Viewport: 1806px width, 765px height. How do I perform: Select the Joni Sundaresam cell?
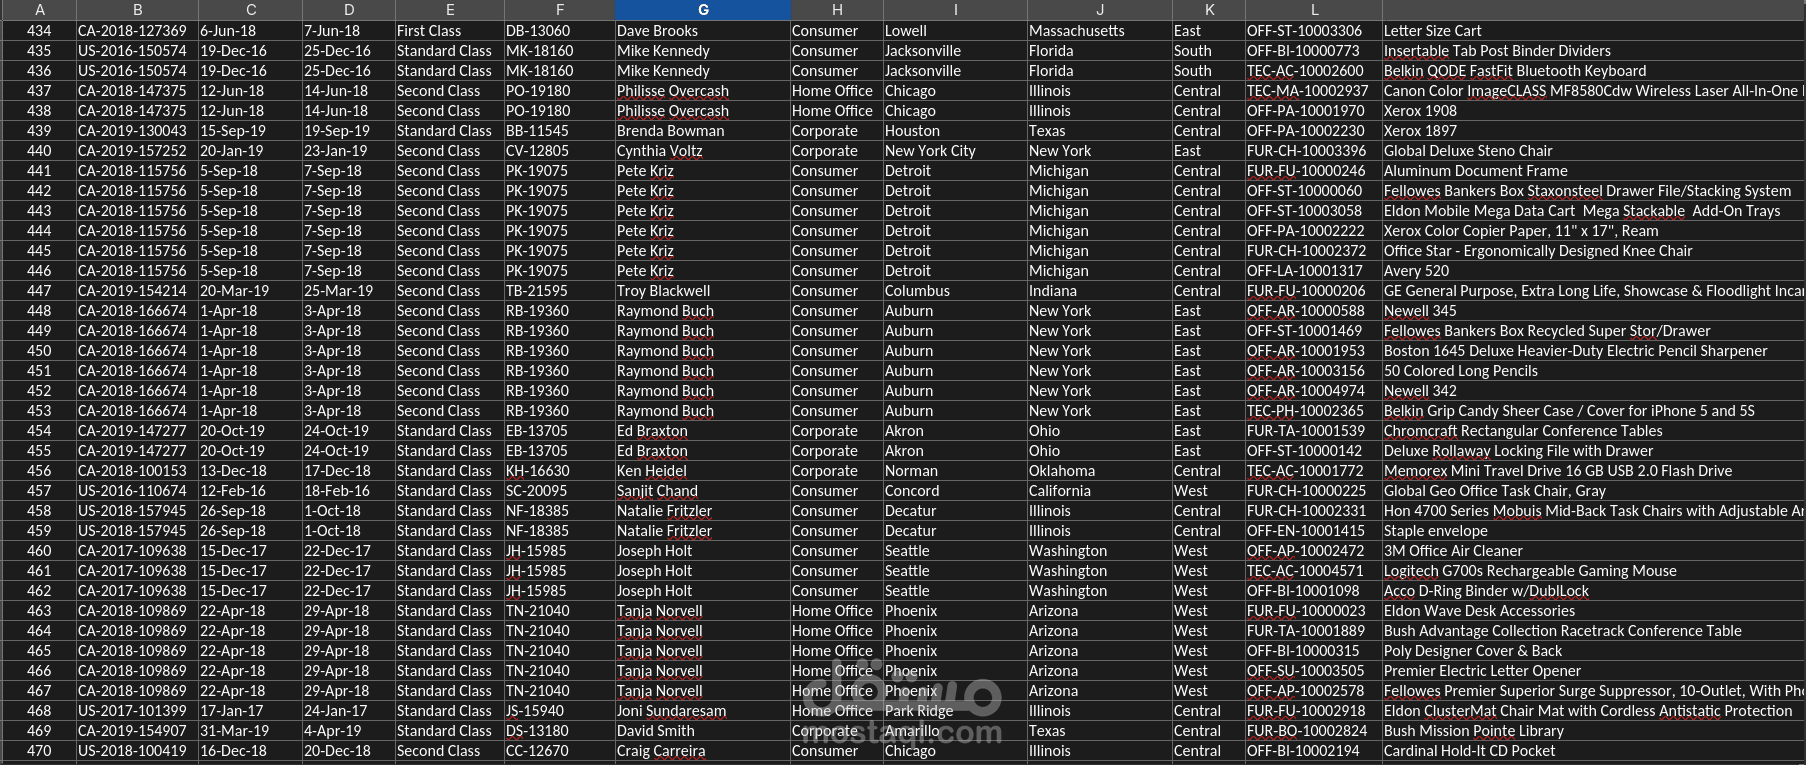702,711
